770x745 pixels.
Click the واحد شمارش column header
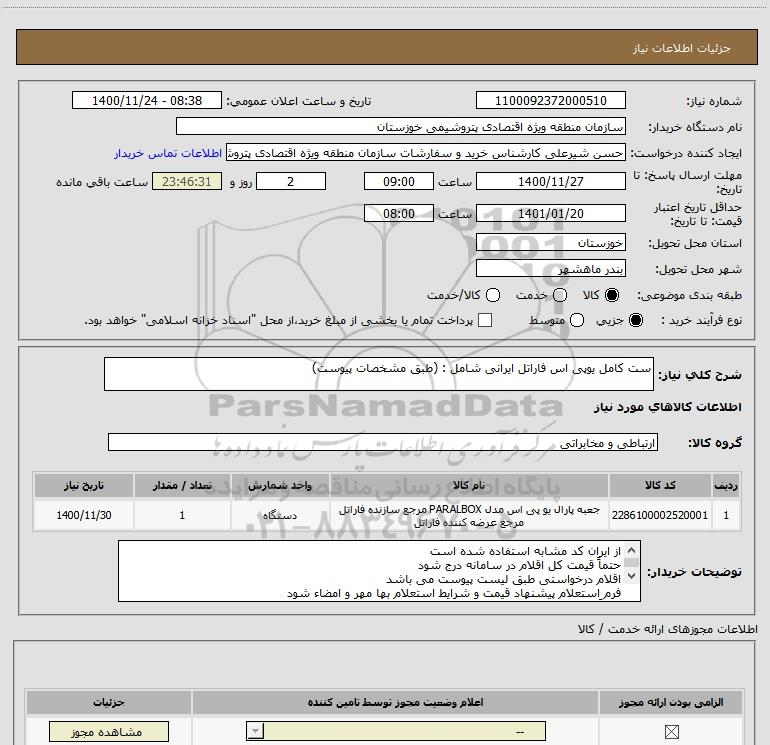(280, 485)
